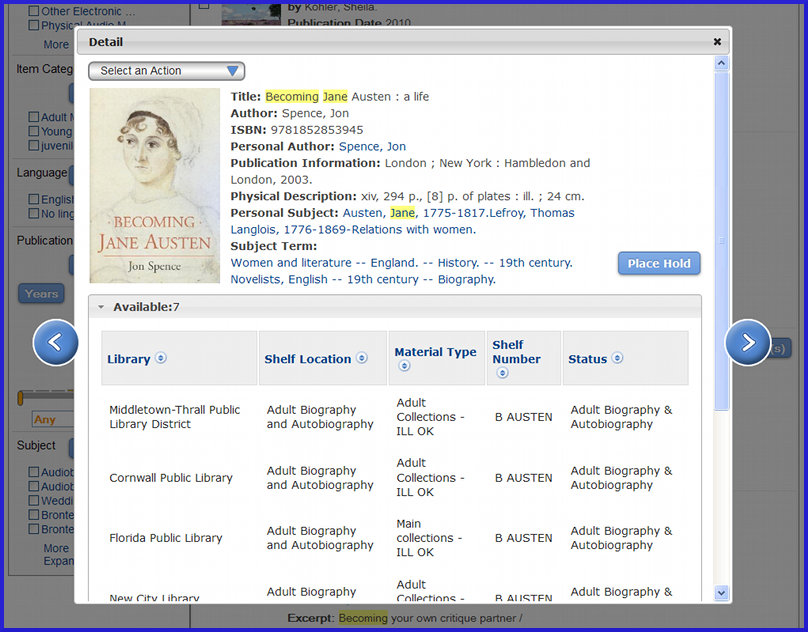Select the Florida Public Library row

(395, 538)
